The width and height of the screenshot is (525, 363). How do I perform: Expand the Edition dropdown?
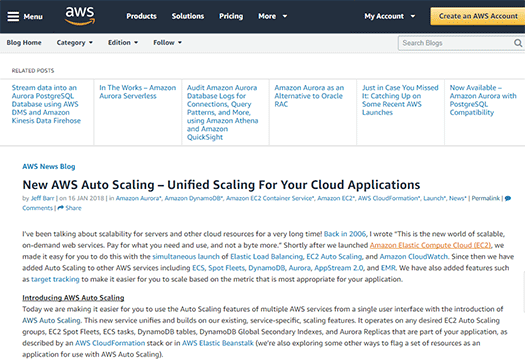(123, 43)
